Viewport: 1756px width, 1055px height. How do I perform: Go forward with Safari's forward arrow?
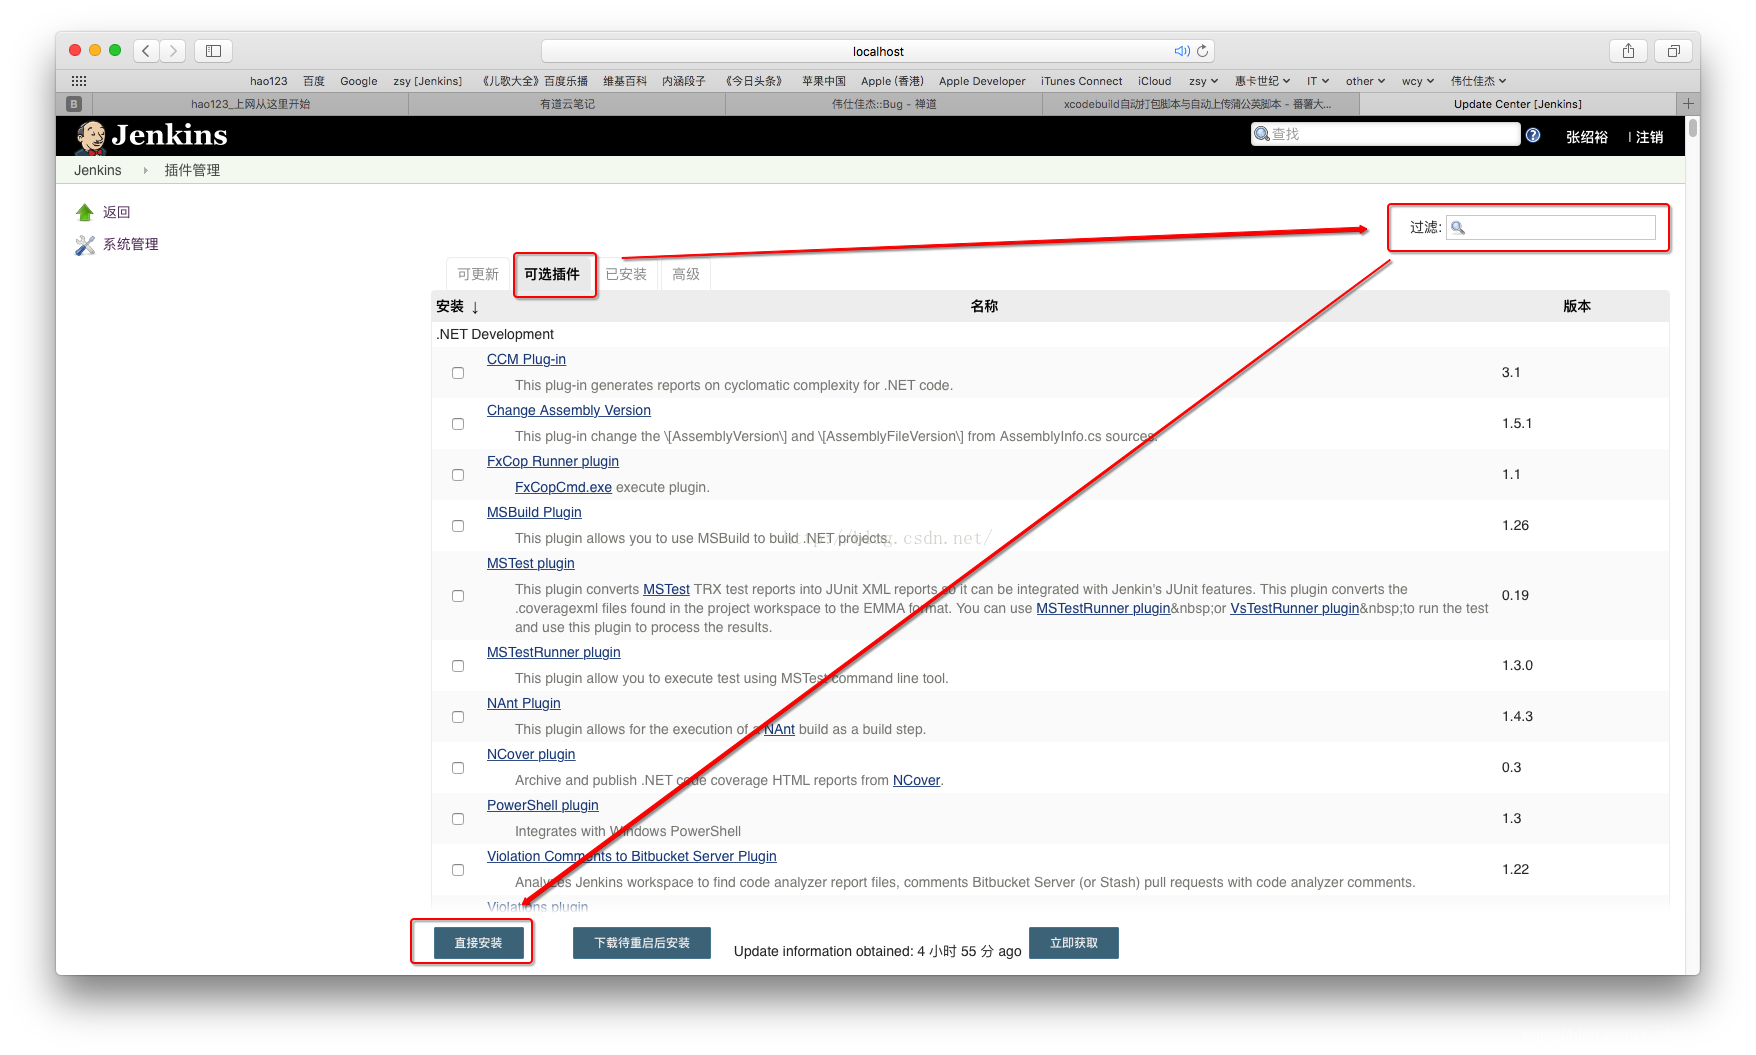(173, 51)
